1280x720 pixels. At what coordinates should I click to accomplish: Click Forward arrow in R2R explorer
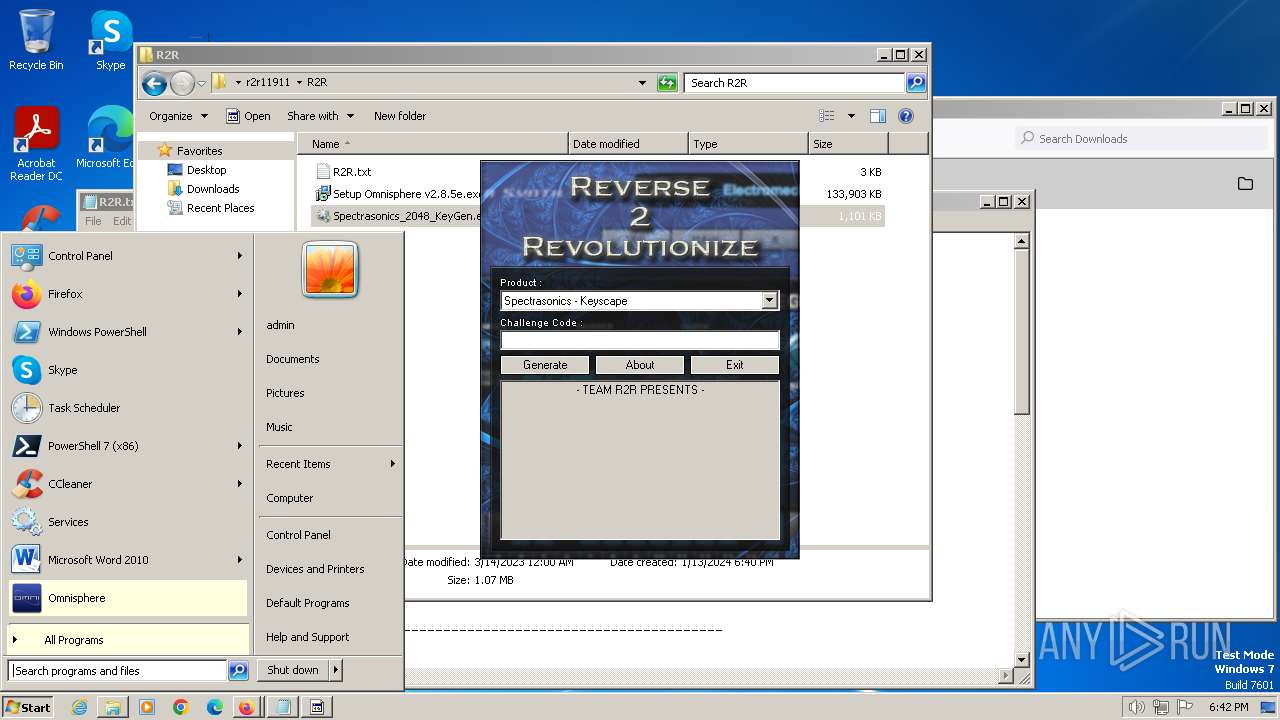(x=182, y=83)
